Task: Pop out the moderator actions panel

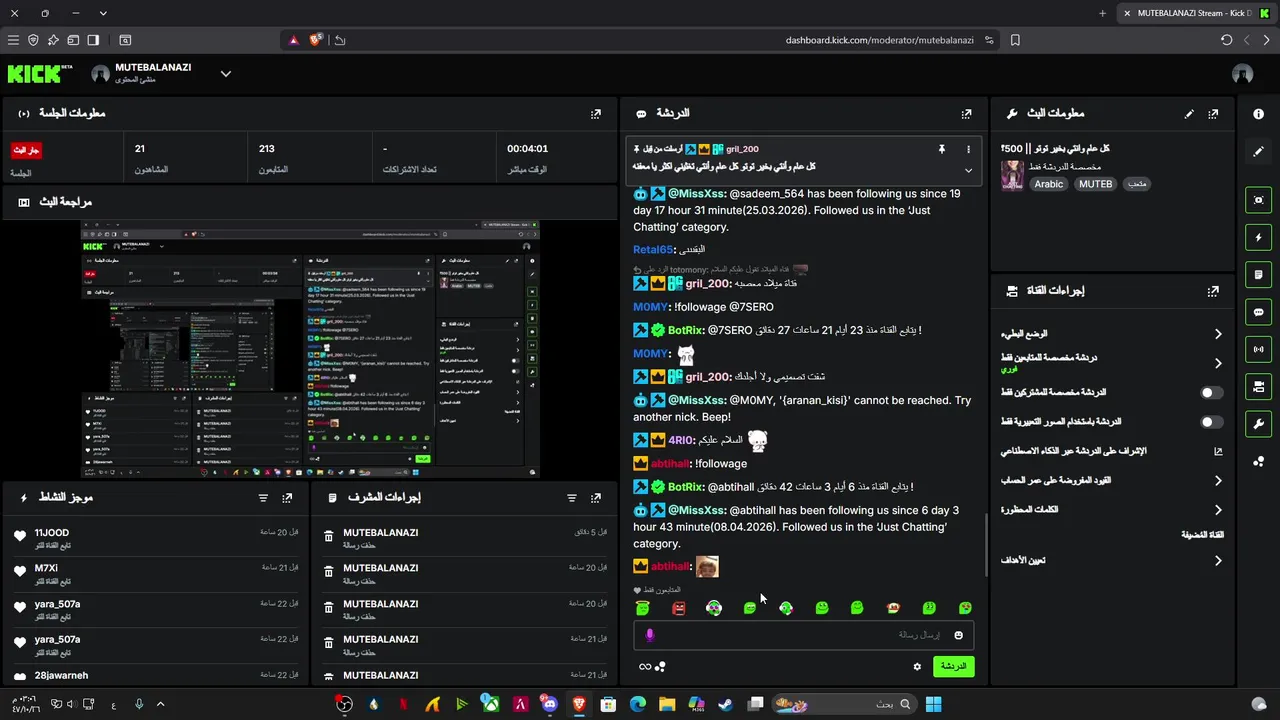Action: (596, 497)
